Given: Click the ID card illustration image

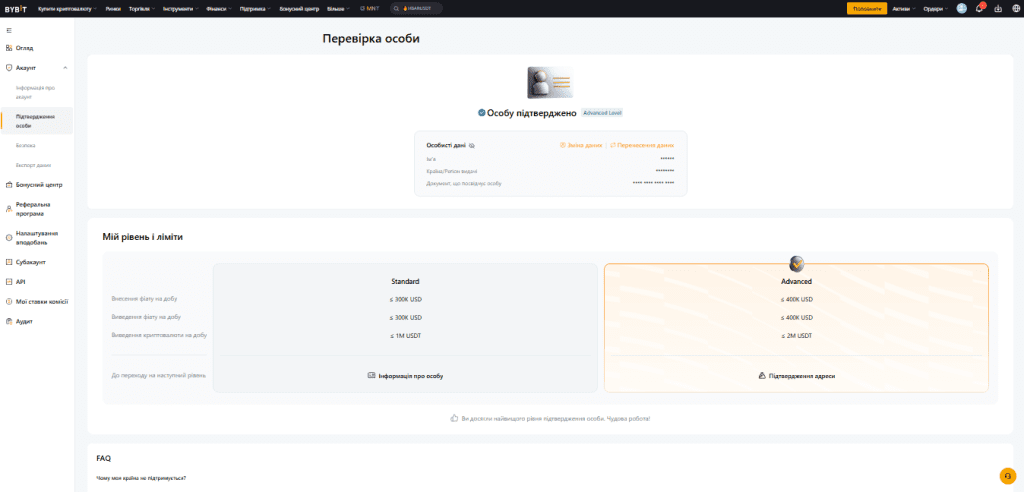Looking at the screenshot, I should (550, 82).
